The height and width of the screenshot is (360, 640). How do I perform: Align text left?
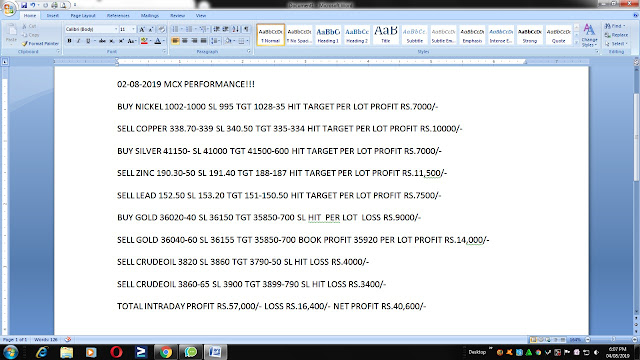[x=176, y=41]
